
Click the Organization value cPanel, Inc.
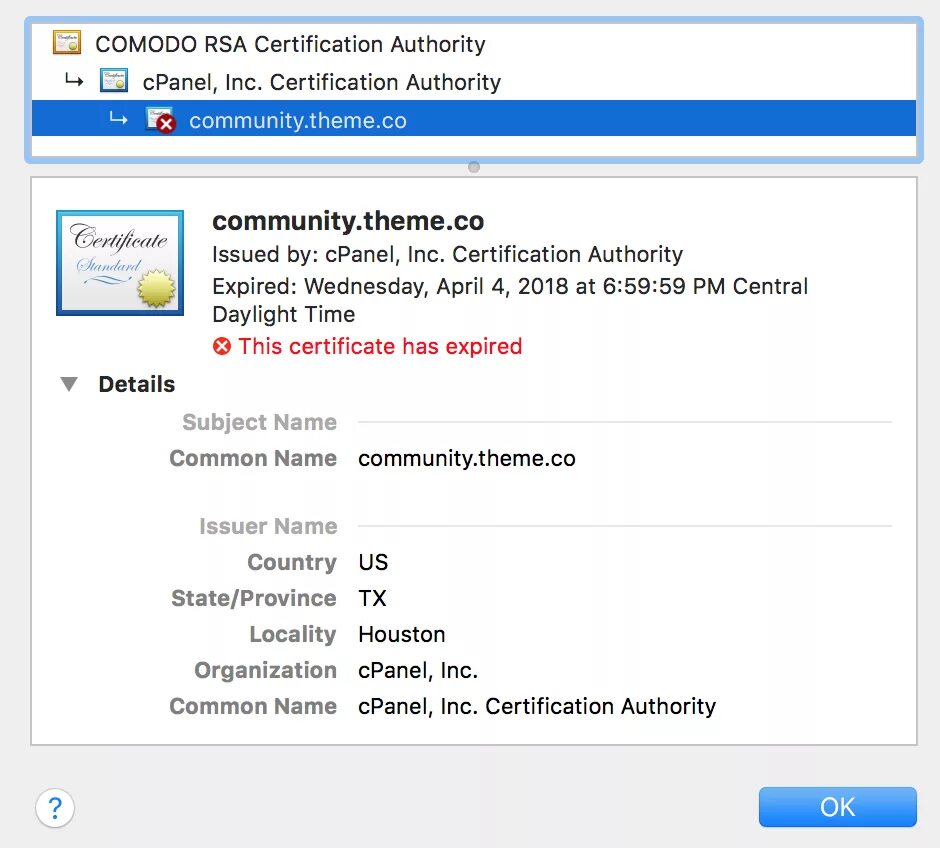click(418, 670)
